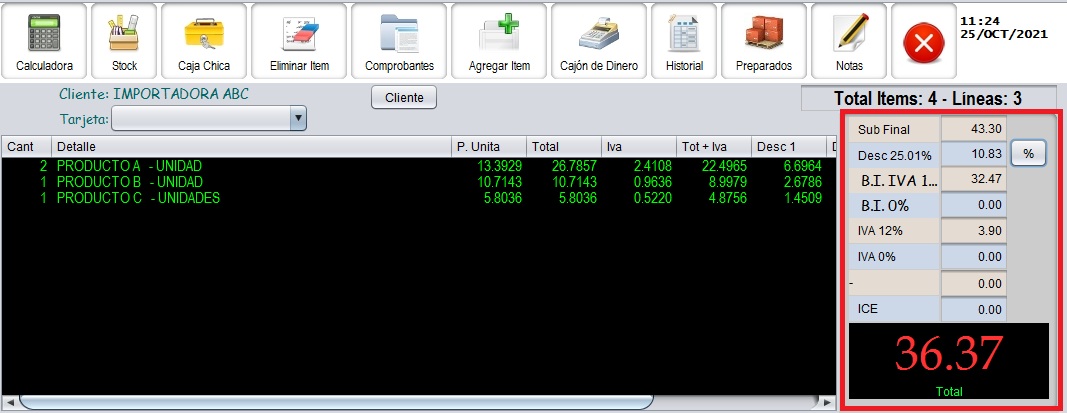Open the Notas notepad
Screen dimensions: 1067x413
coord(848,41)
